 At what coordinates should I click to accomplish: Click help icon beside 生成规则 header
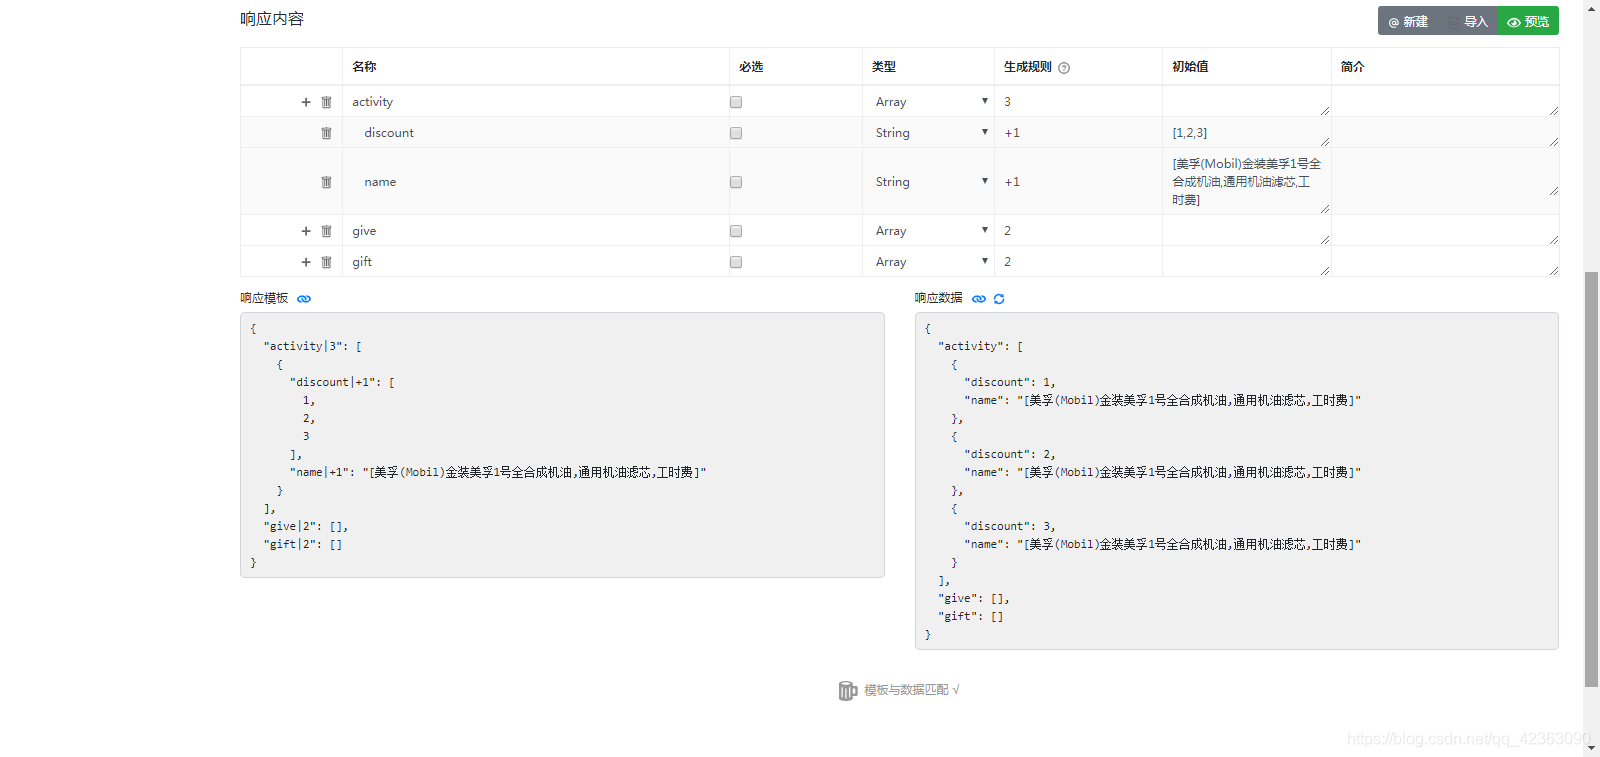pos(1064,68)
